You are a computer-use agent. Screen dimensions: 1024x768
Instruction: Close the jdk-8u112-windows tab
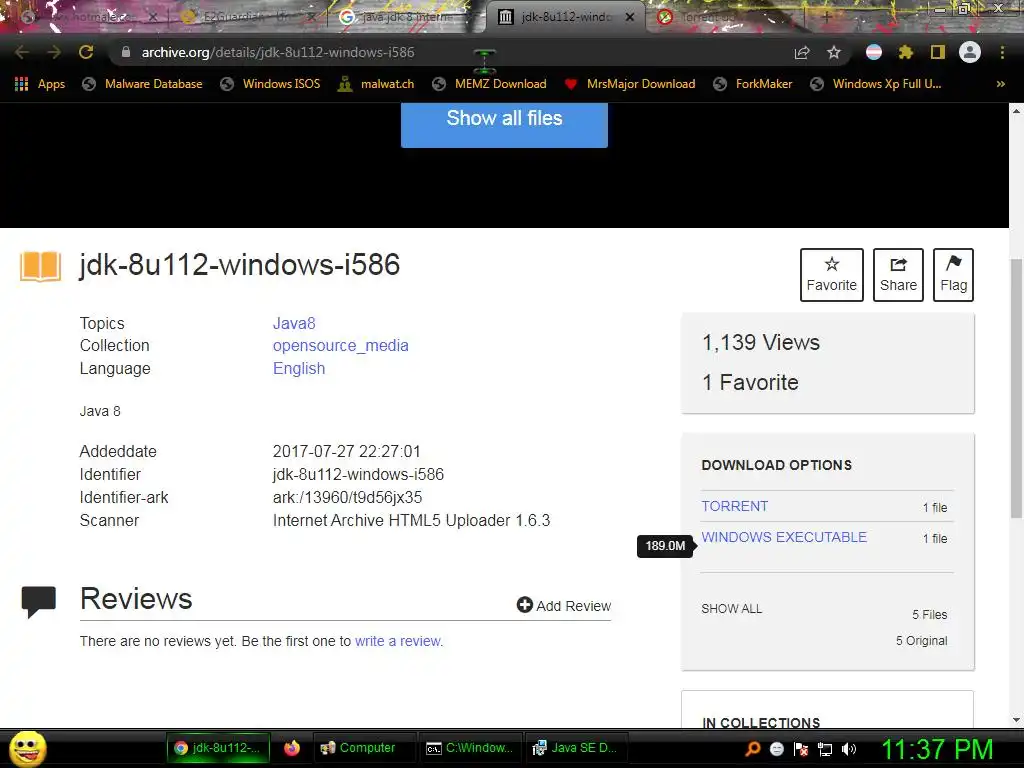click(630, 17)
